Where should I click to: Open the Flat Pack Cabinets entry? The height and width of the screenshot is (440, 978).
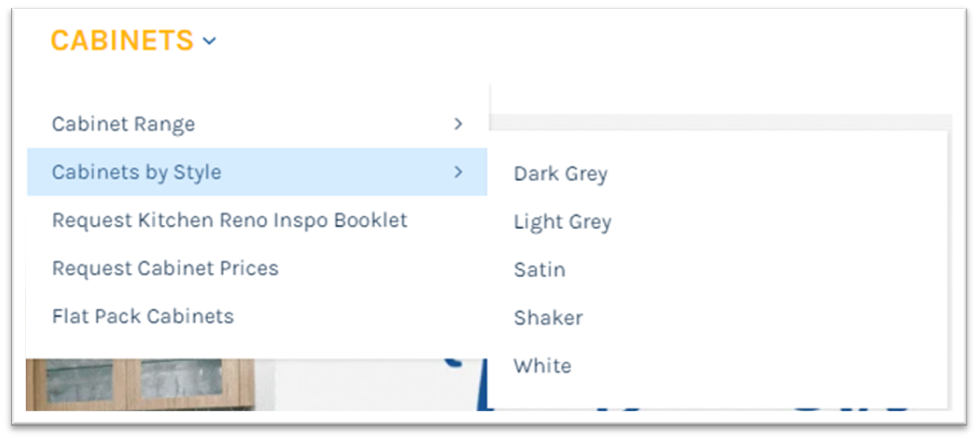[143, 316]
